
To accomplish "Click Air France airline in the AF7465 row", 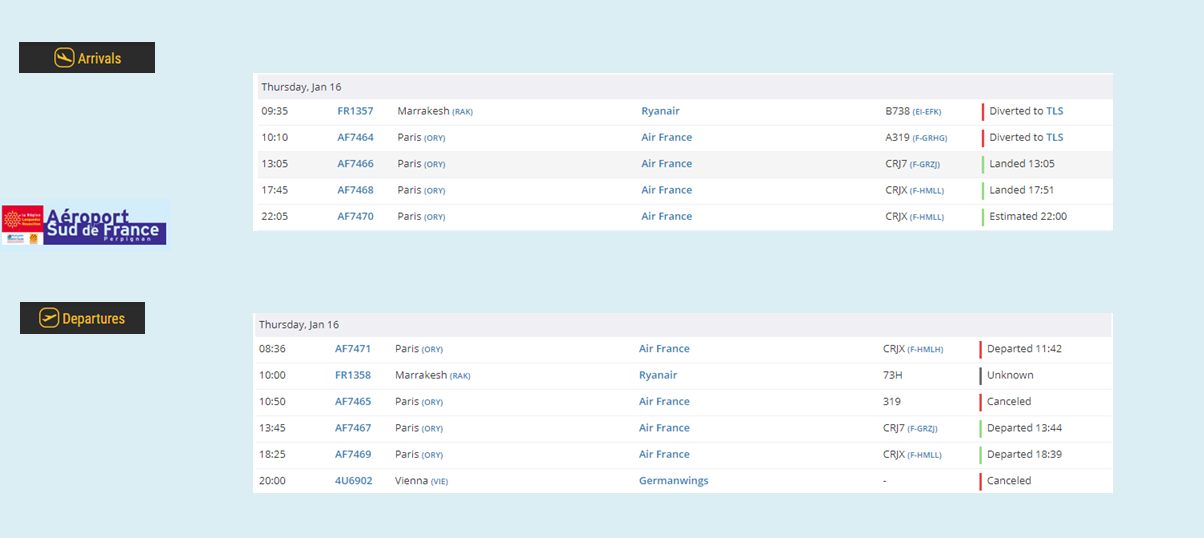I will tap(664, 401).
